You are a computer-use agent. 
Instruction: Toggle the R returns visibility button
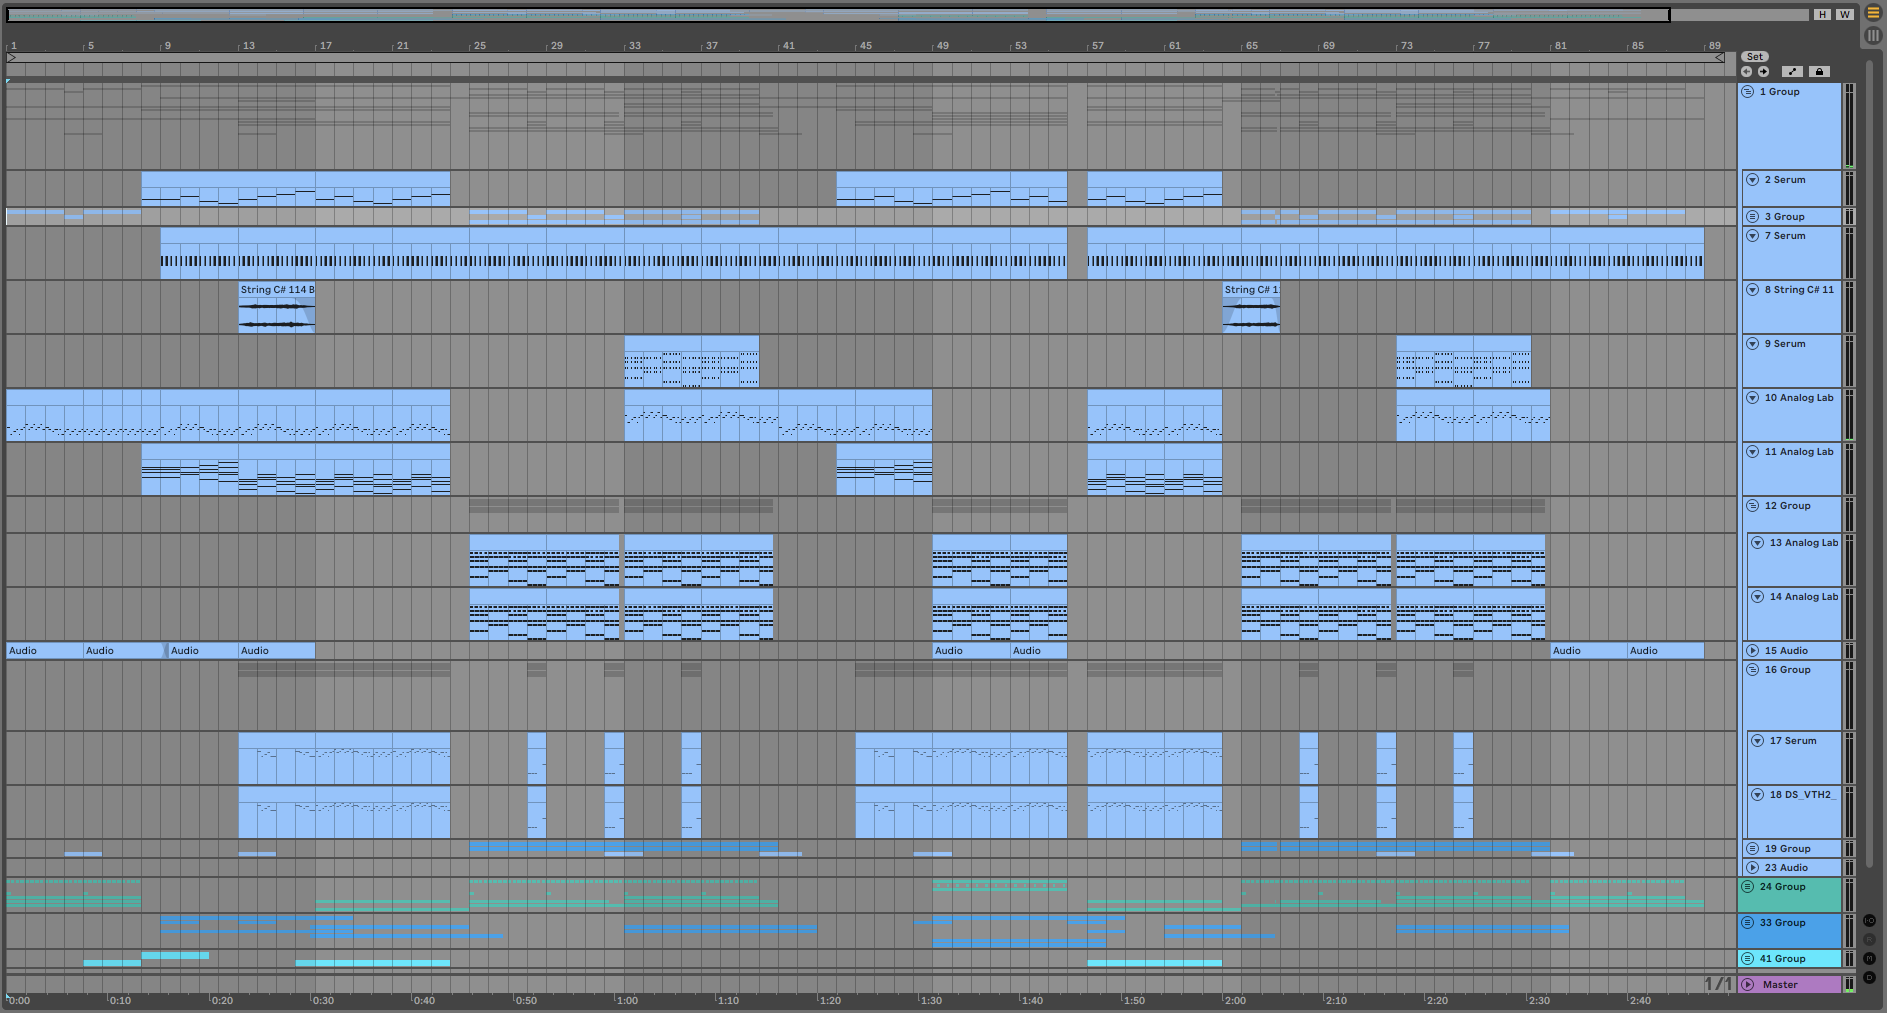pyautogui.click(x=1869, y=939)
